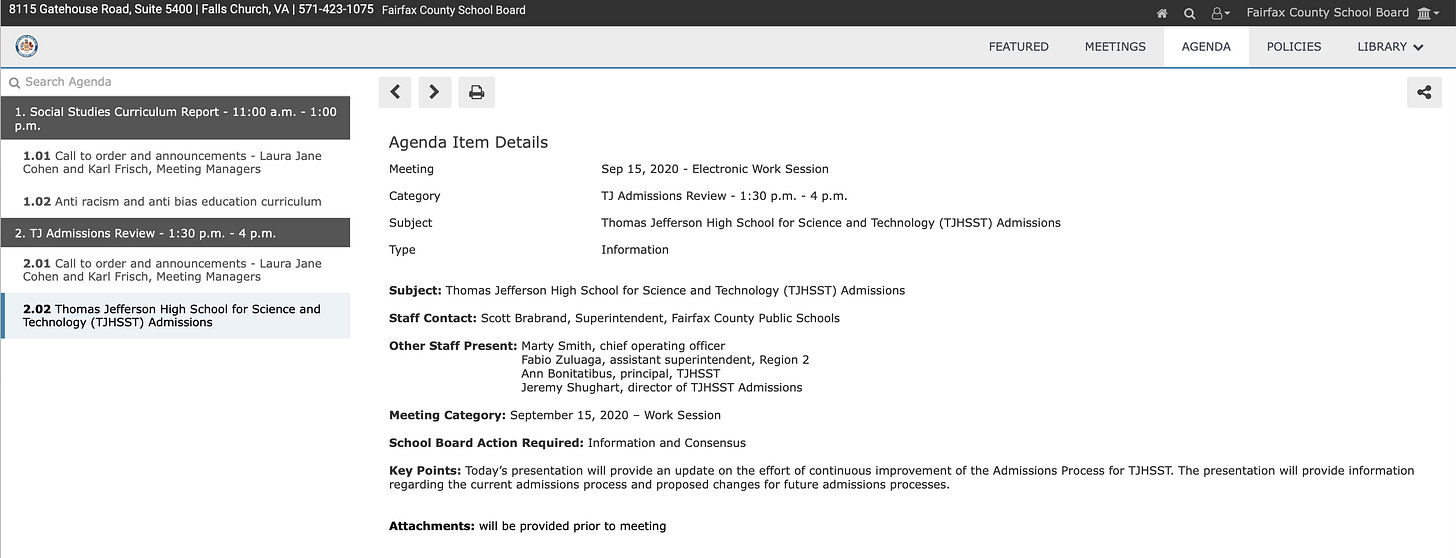This screenshot has width=1456, height=558.
Task: Click the Agenda Item Details heading
Action: (468, 142)
